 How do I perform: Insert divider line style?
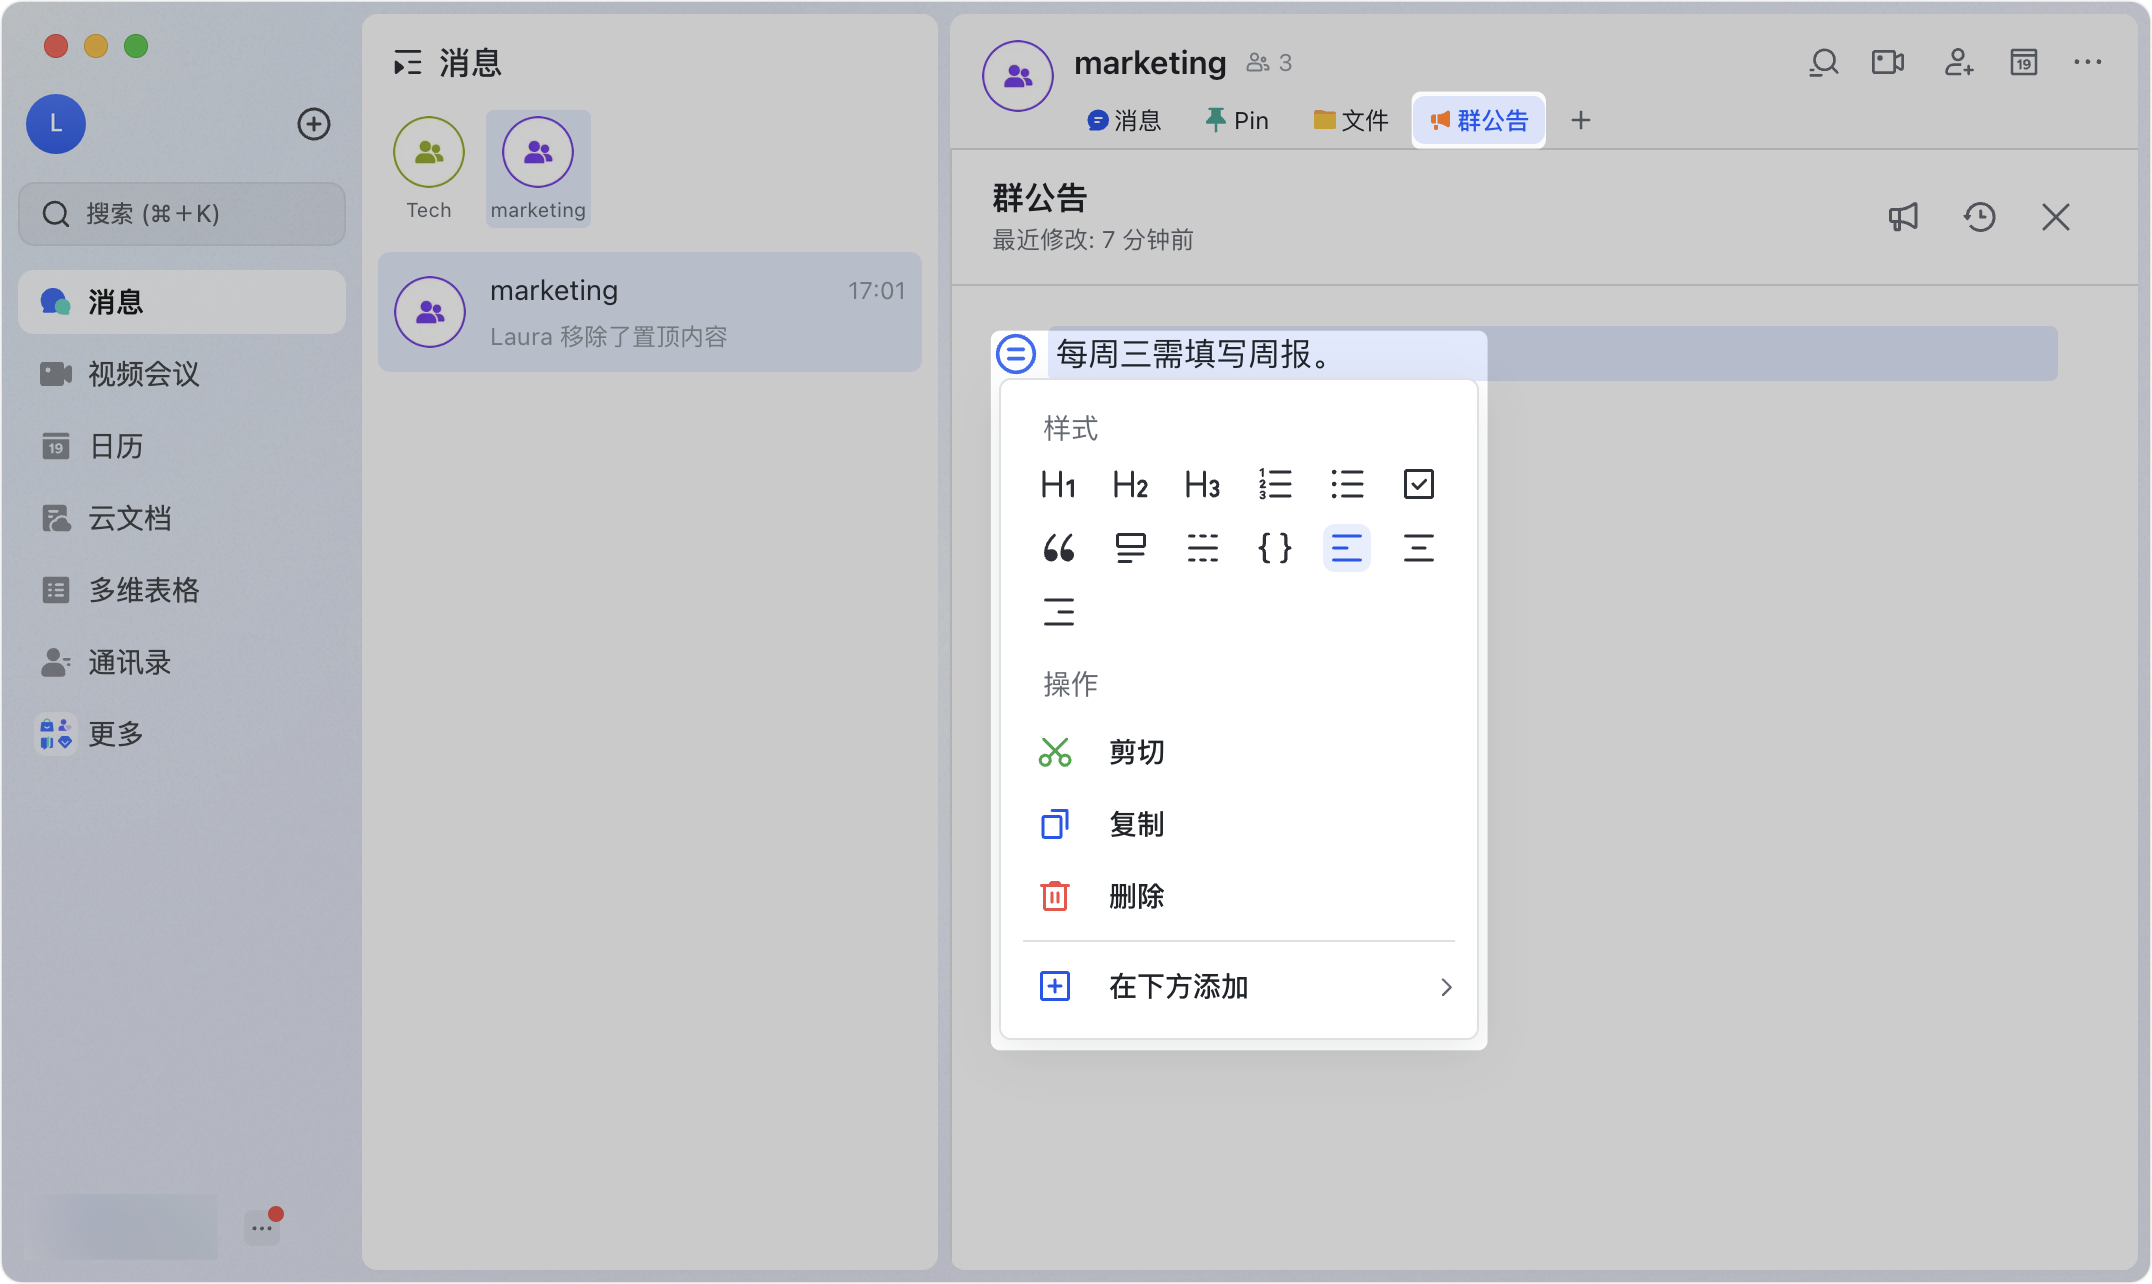pyautogui.click(x=1202, y=548)
